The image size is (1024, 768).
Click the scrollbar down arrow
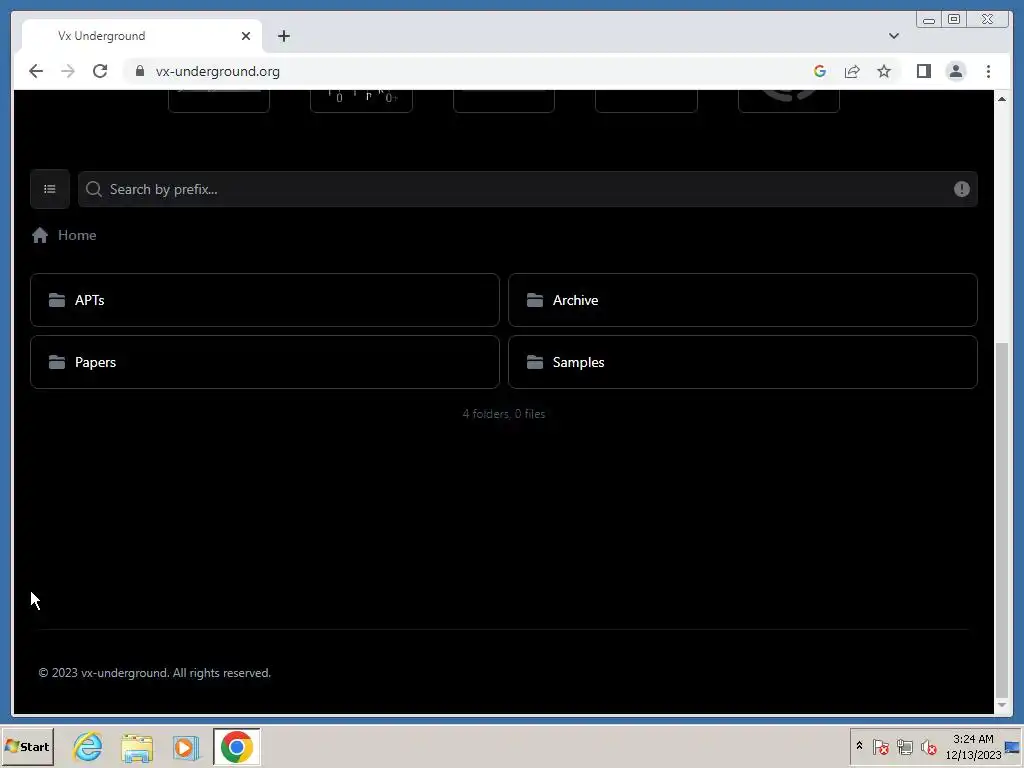click(1002, 705)
